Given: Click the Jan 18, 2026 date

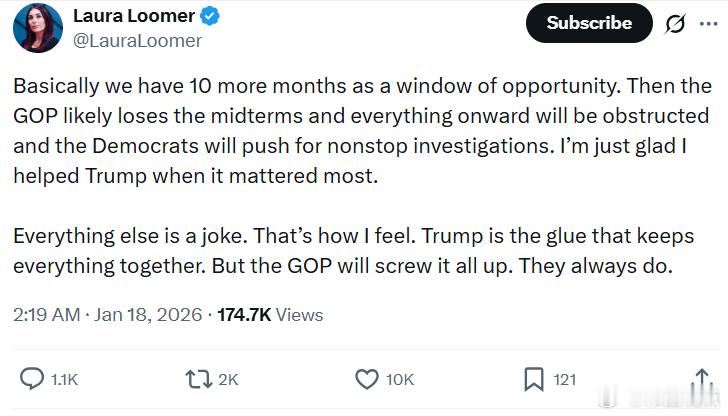Looking at the screenshot, I should [x=146, y=314].
